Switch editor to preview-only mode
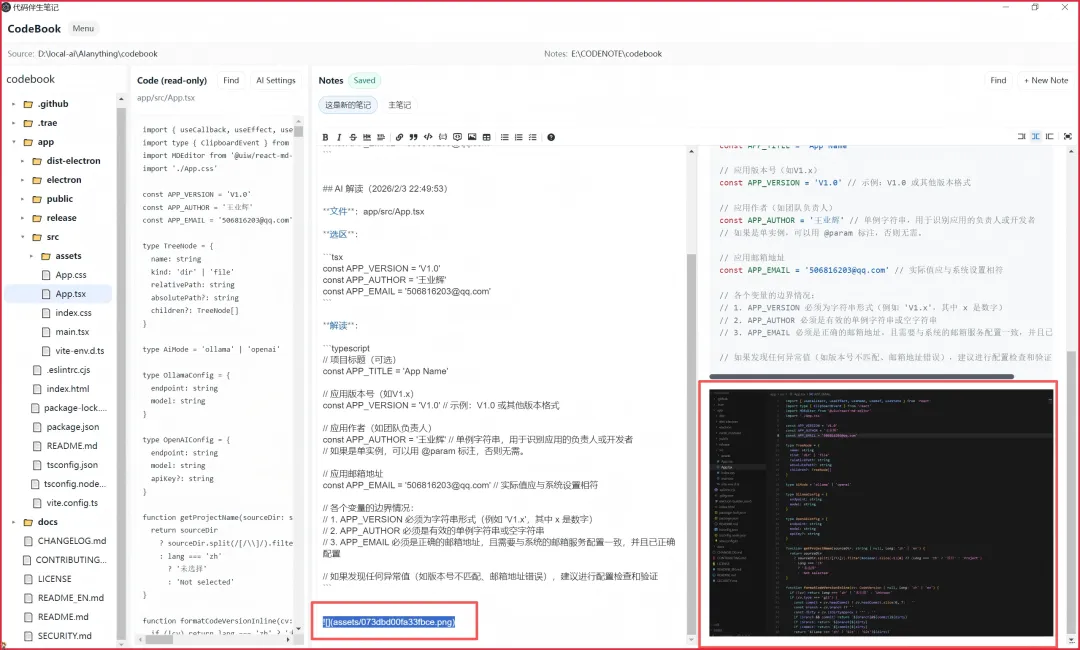The image size is (1080, 650). pos(1050,136)
